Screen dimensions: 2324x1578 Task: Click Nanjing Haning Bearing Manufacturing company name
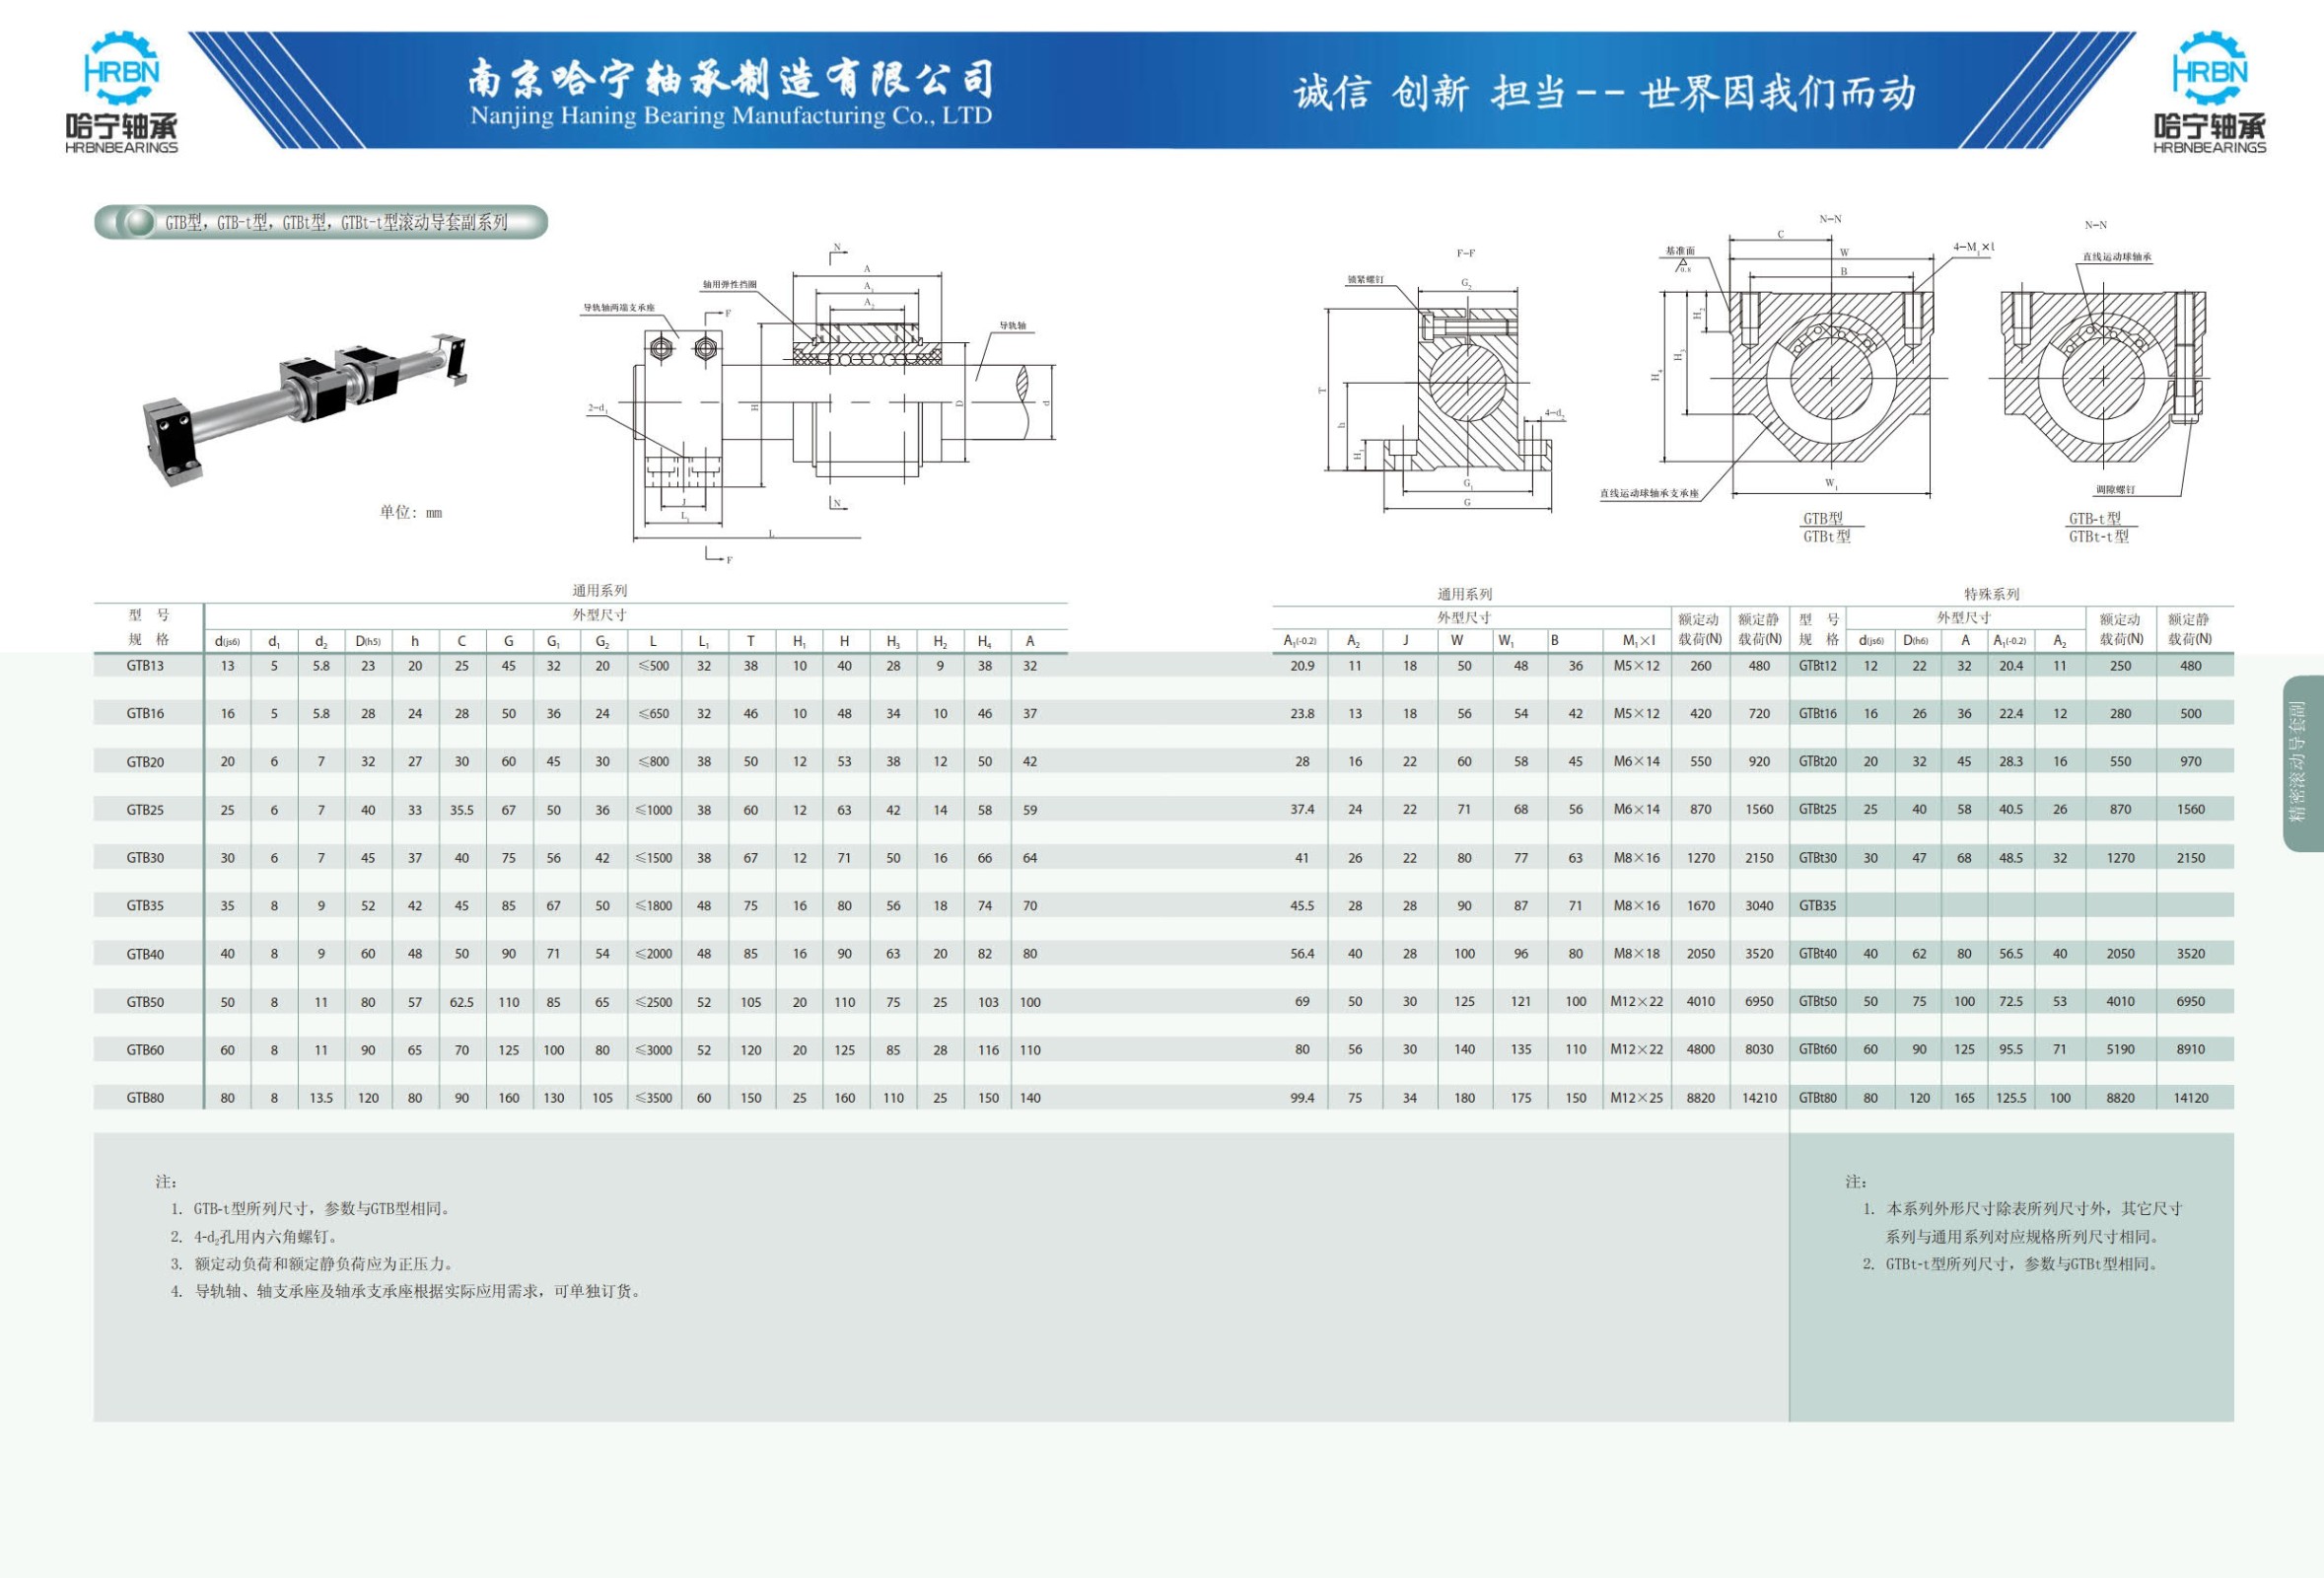tap(731, 116)
